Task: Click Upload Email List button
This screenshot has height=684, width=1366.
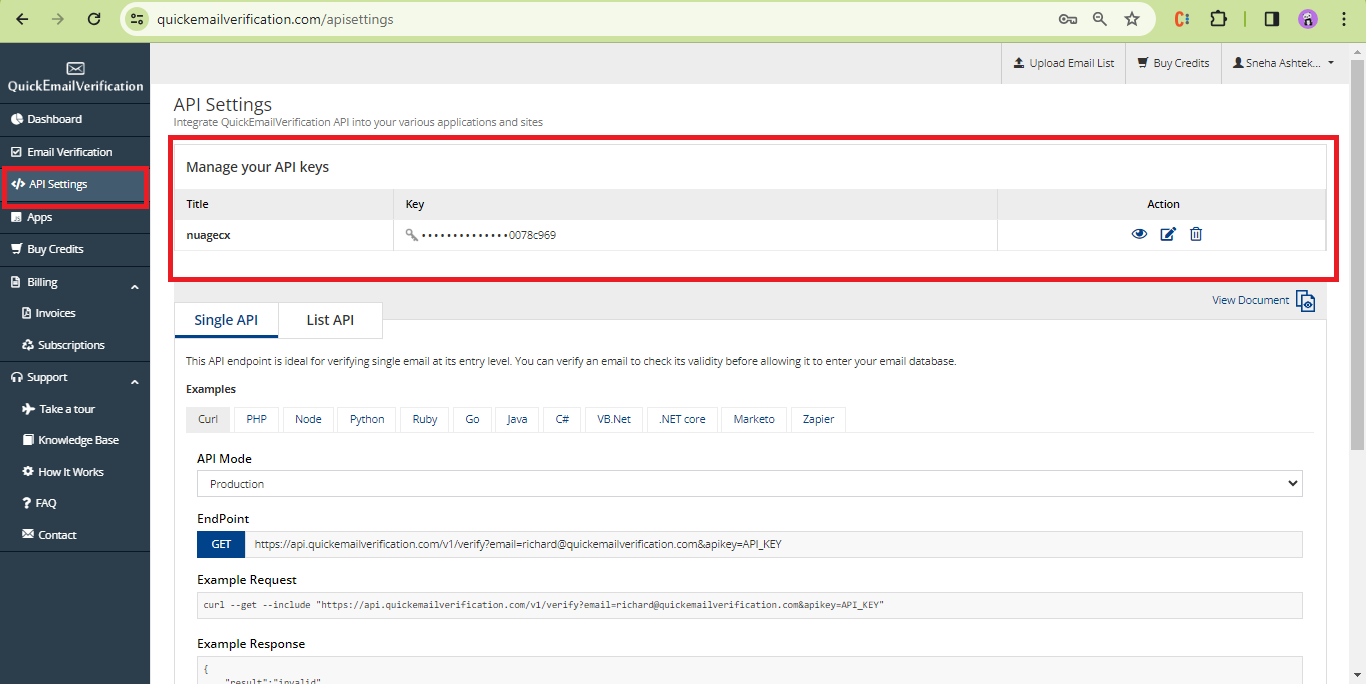Action: pos(1063,63)
